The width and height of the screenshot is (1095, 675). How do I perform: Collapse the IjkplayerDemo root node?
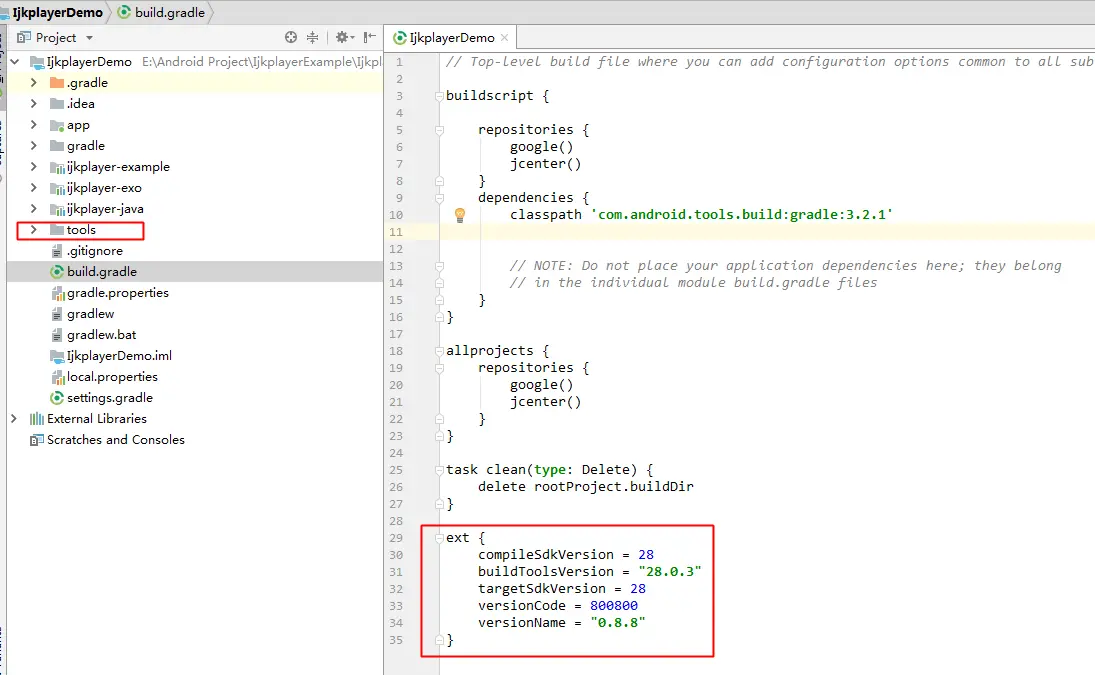tap(14, 61)
